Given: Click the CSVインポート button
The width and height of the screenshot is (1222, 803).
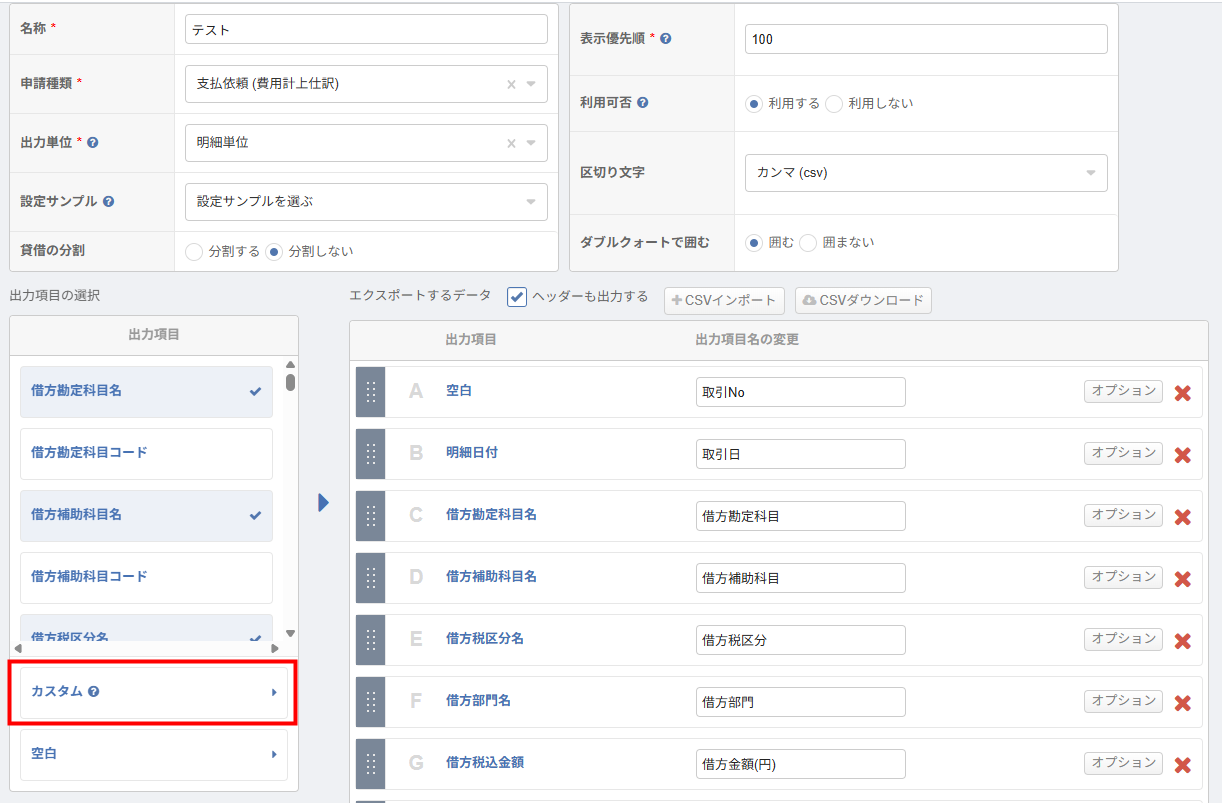Looking at the screenshot, I should click(724, 301).
